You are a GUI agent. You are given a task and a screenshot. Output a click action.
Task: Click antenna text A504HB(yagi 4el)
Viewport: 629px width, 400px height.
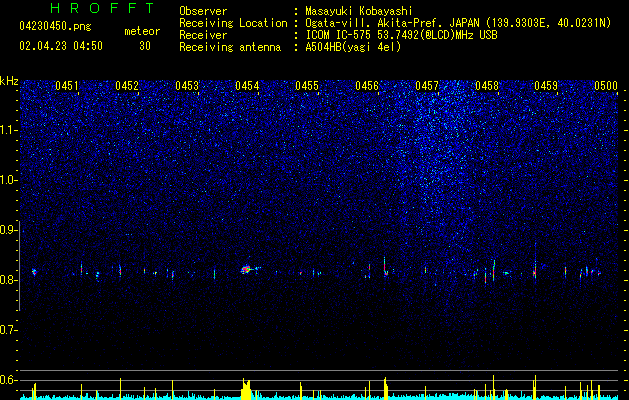353,47
